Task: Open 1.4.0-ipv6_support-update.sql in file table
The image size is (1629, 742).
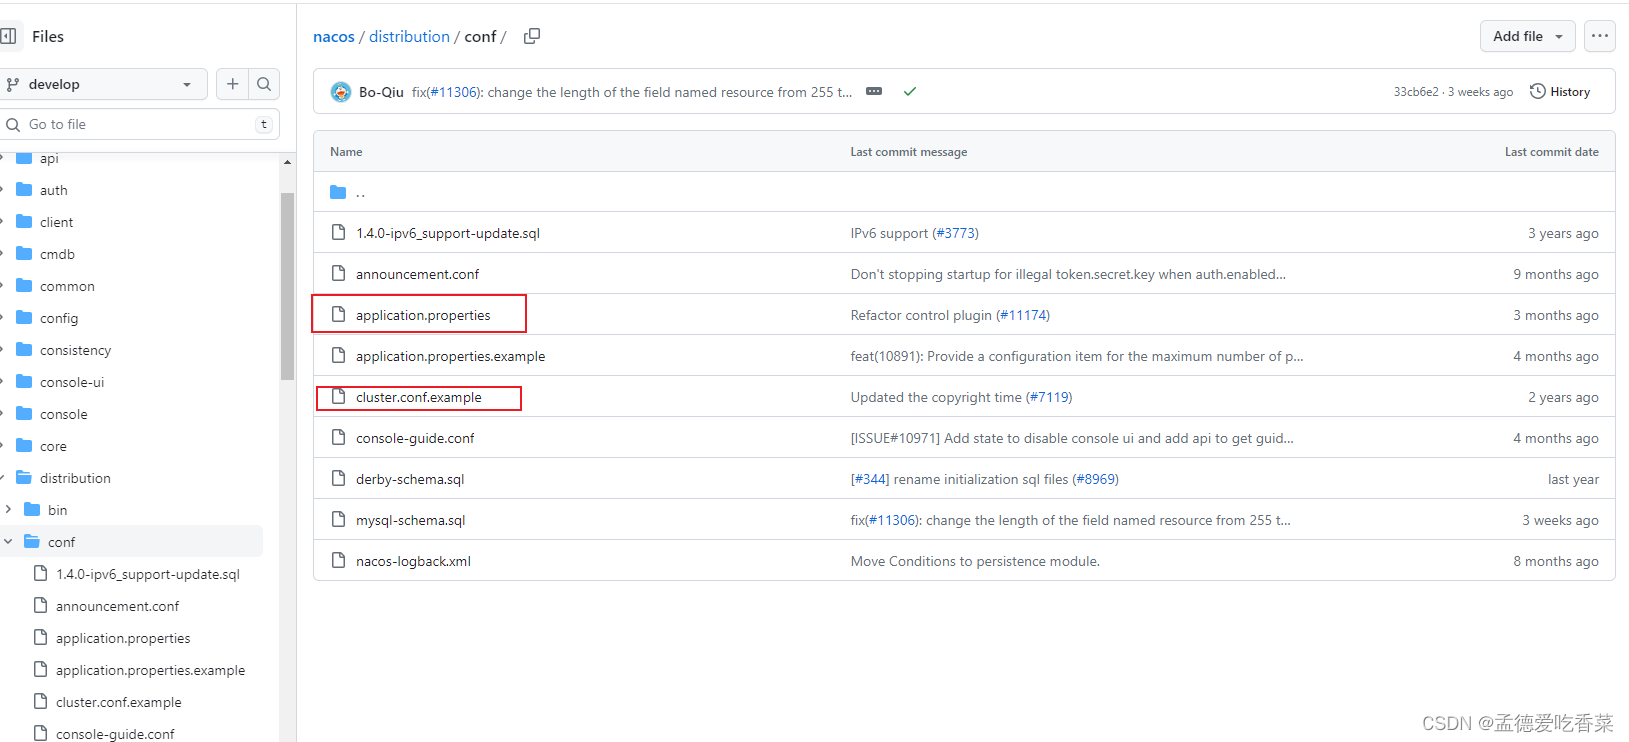Action: click(448, 233)
